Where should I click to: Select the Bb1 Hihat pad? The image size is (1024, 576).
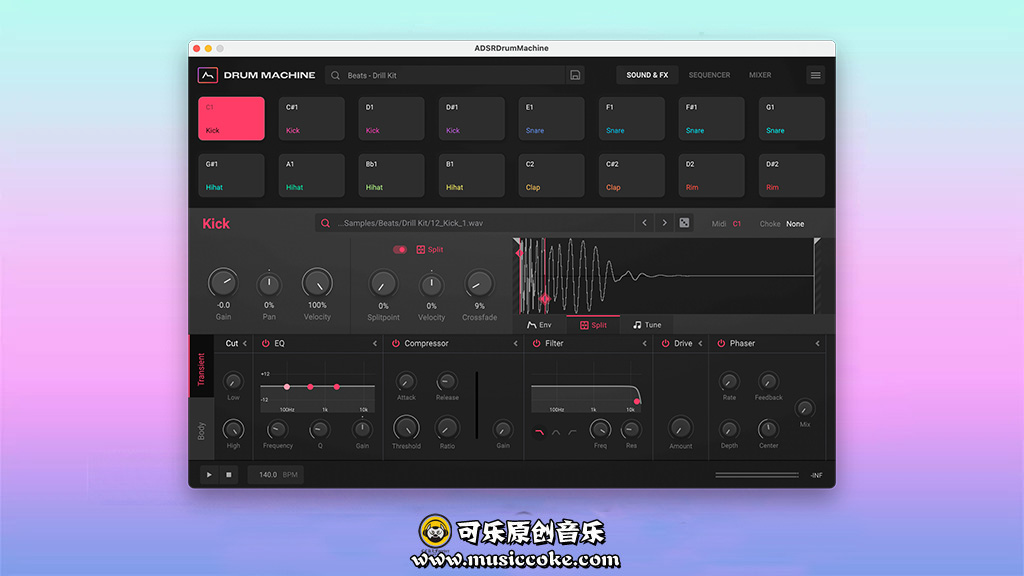pos(392,175)
